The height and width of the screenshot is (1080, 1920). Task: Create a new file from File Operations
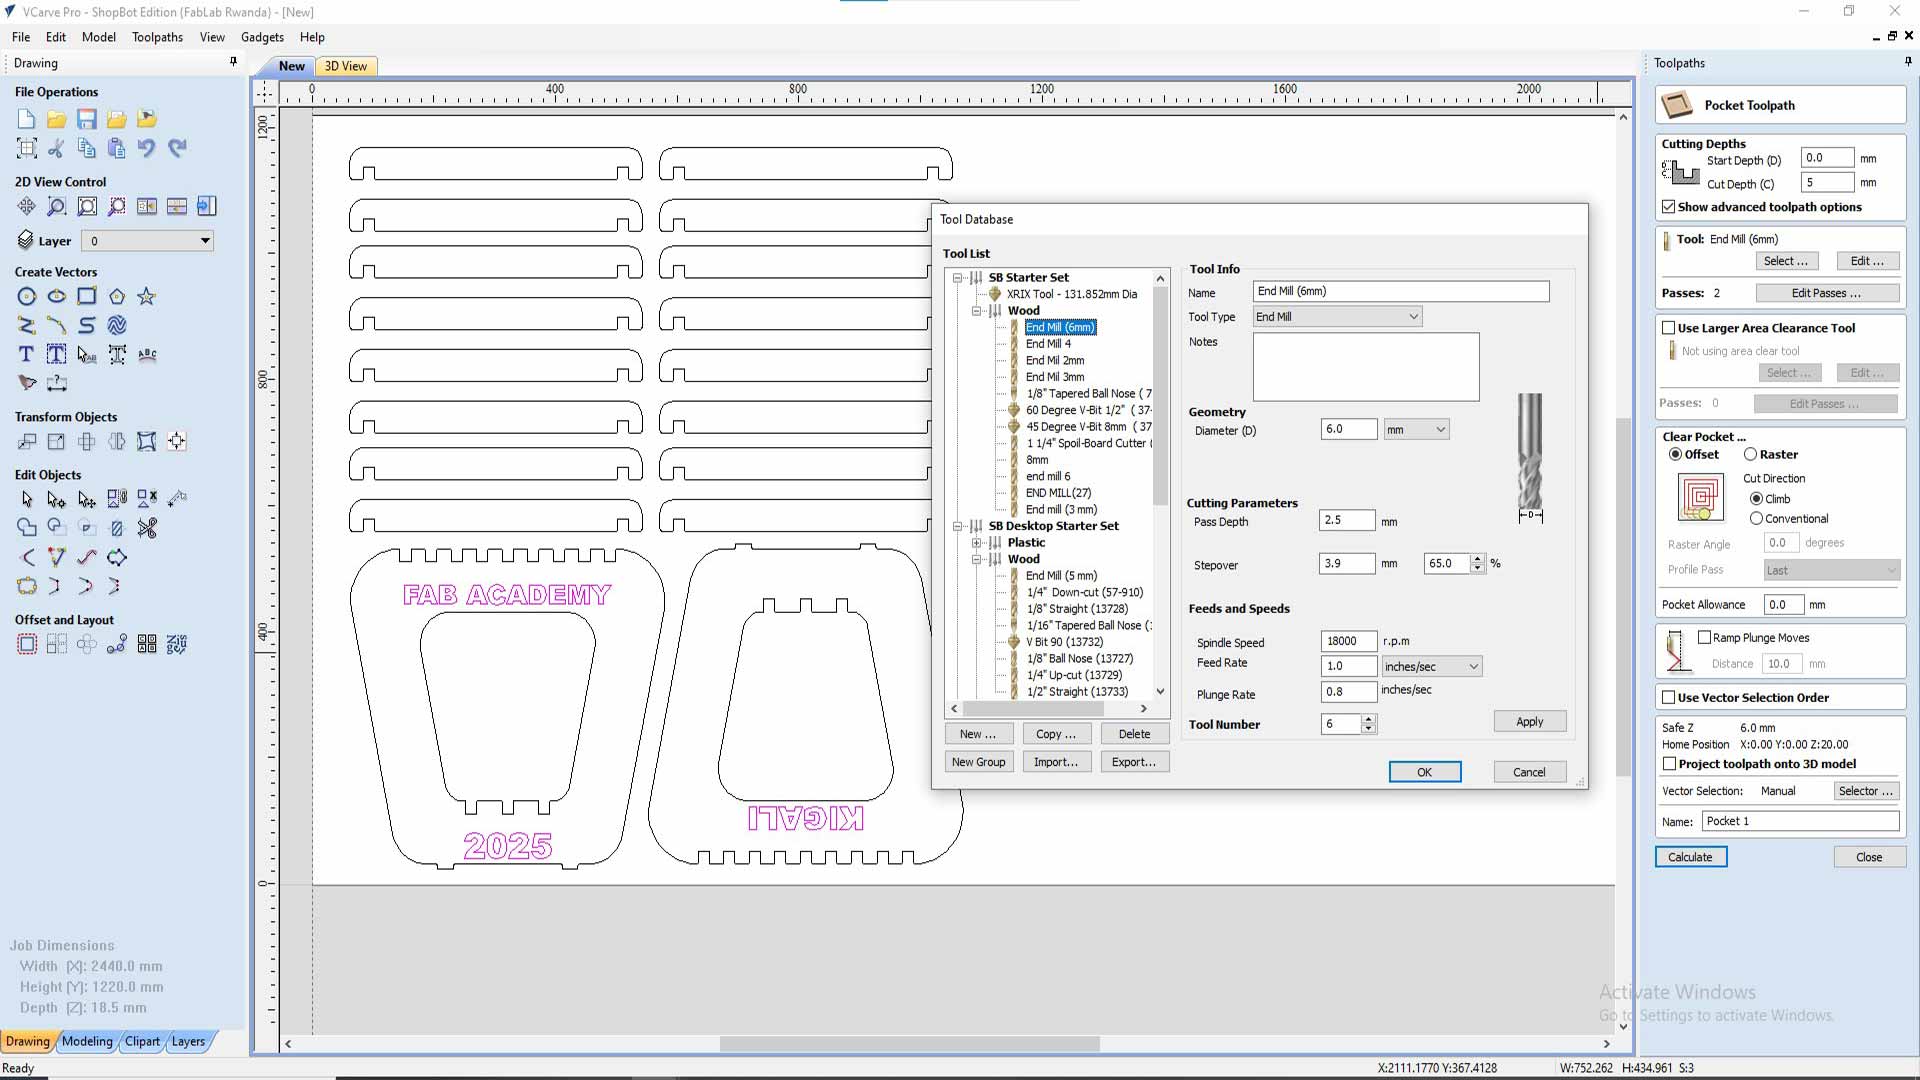(27, 119)
